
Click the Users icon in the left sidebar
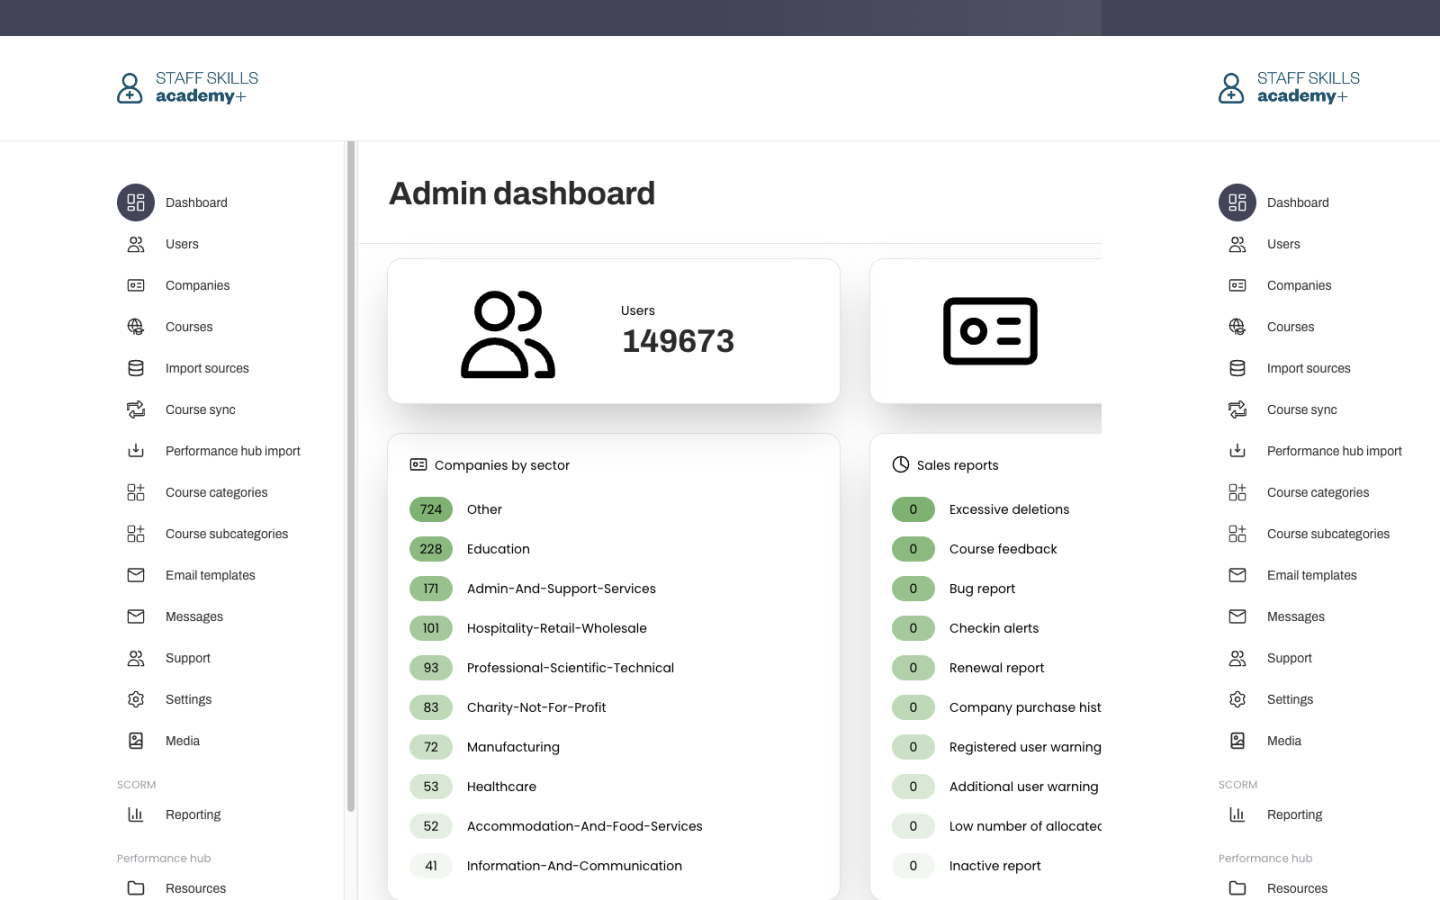click(x=136, y=244)
